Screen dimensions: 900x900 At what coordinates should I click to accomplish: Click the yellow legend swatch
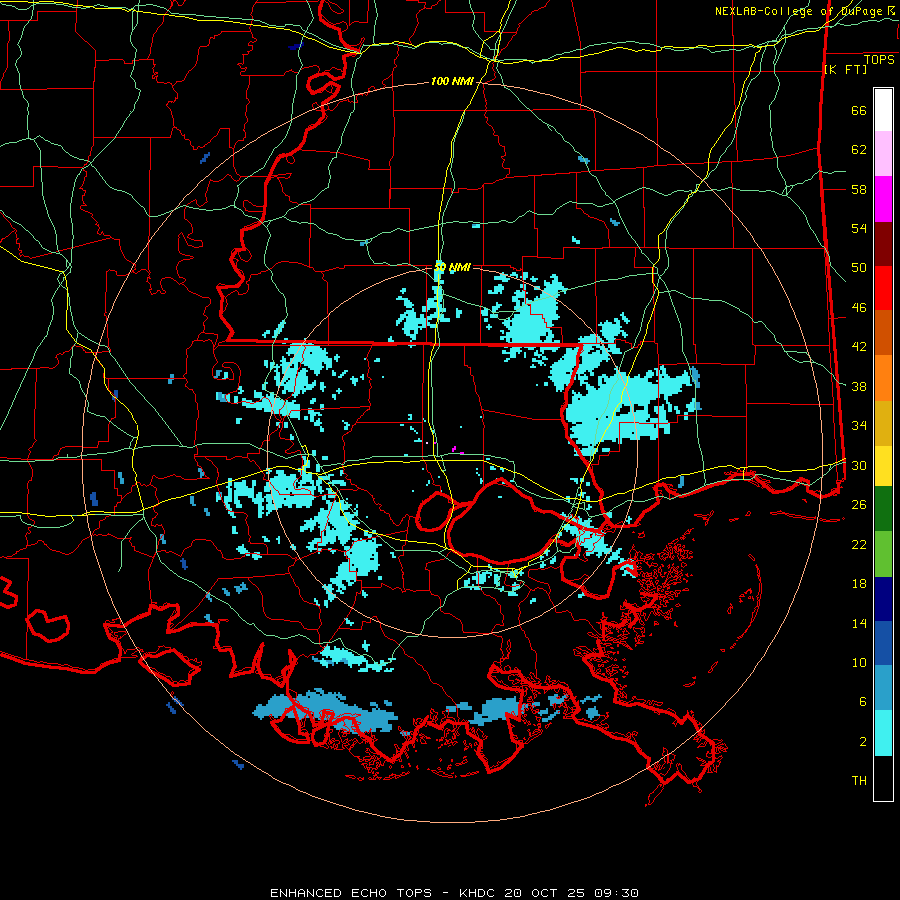pos(883,466)
